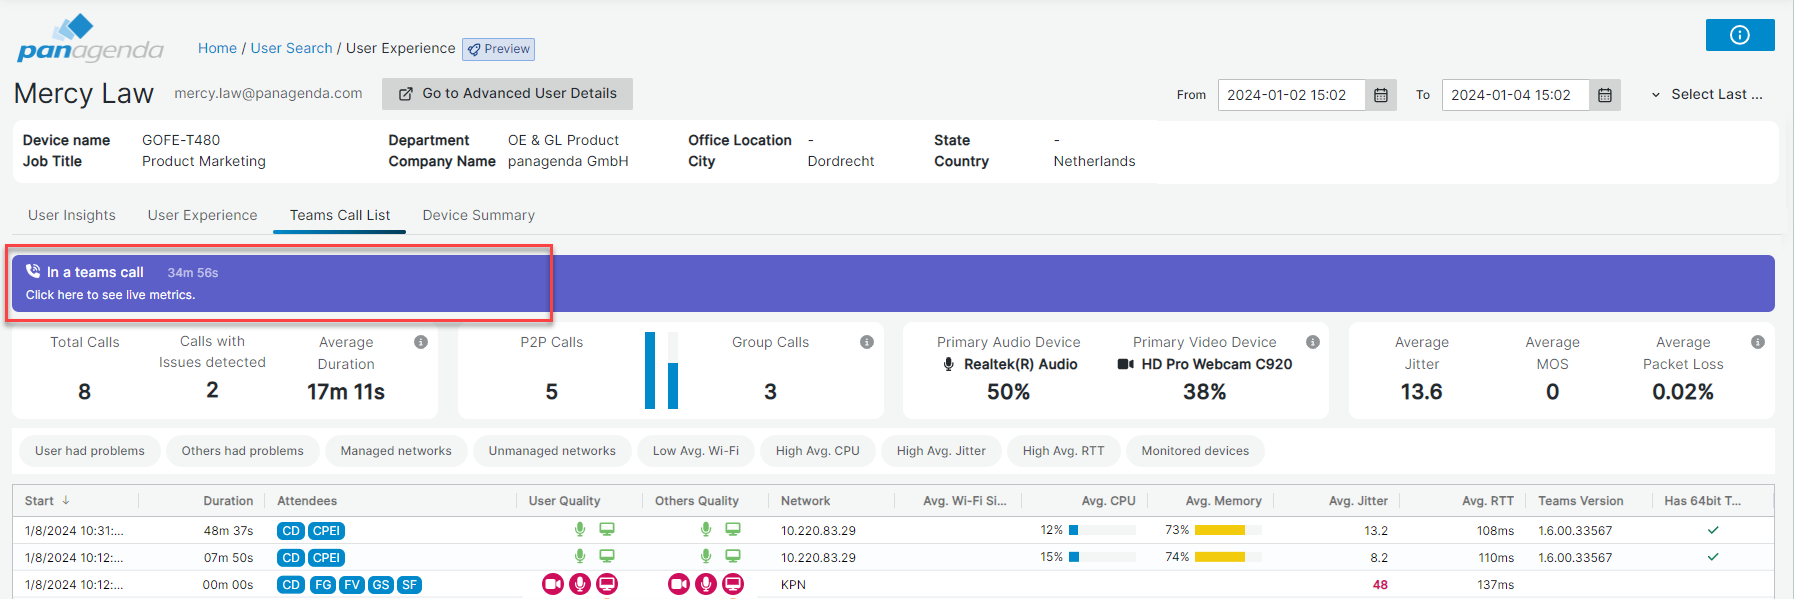
Task: Sort the table by Avg. Jitter column
Action: coord(1358,501)
